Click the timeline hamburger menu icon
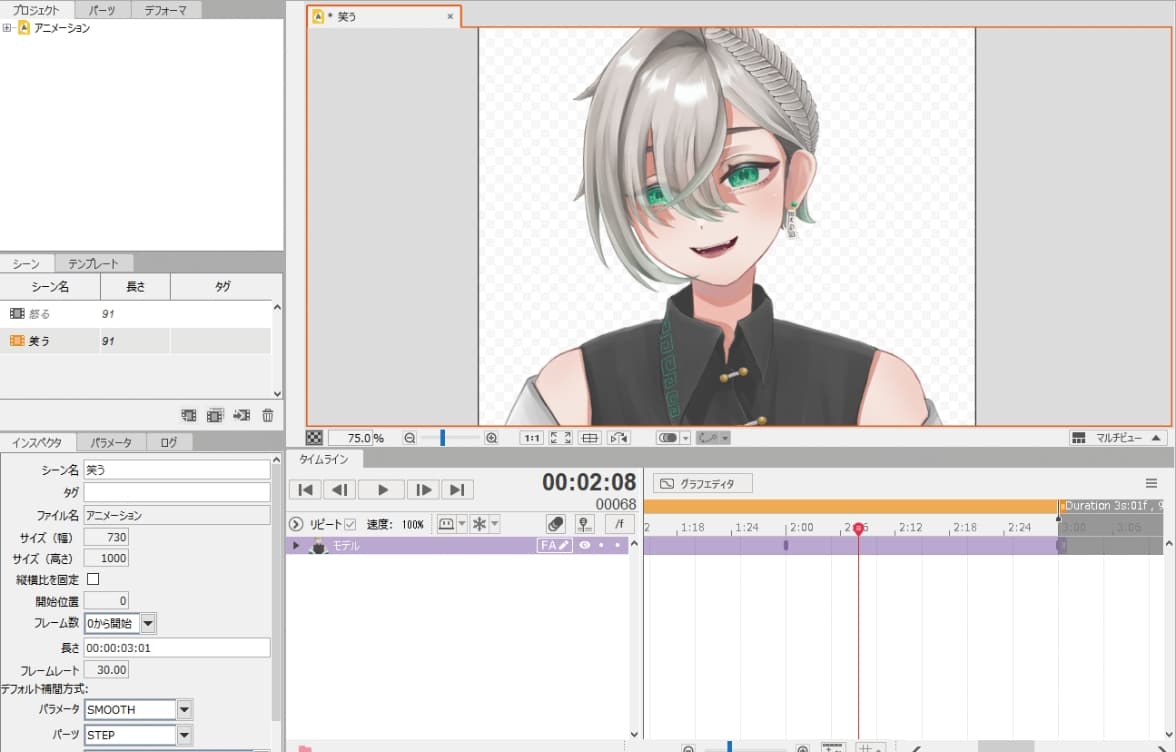 point(1151,483)
